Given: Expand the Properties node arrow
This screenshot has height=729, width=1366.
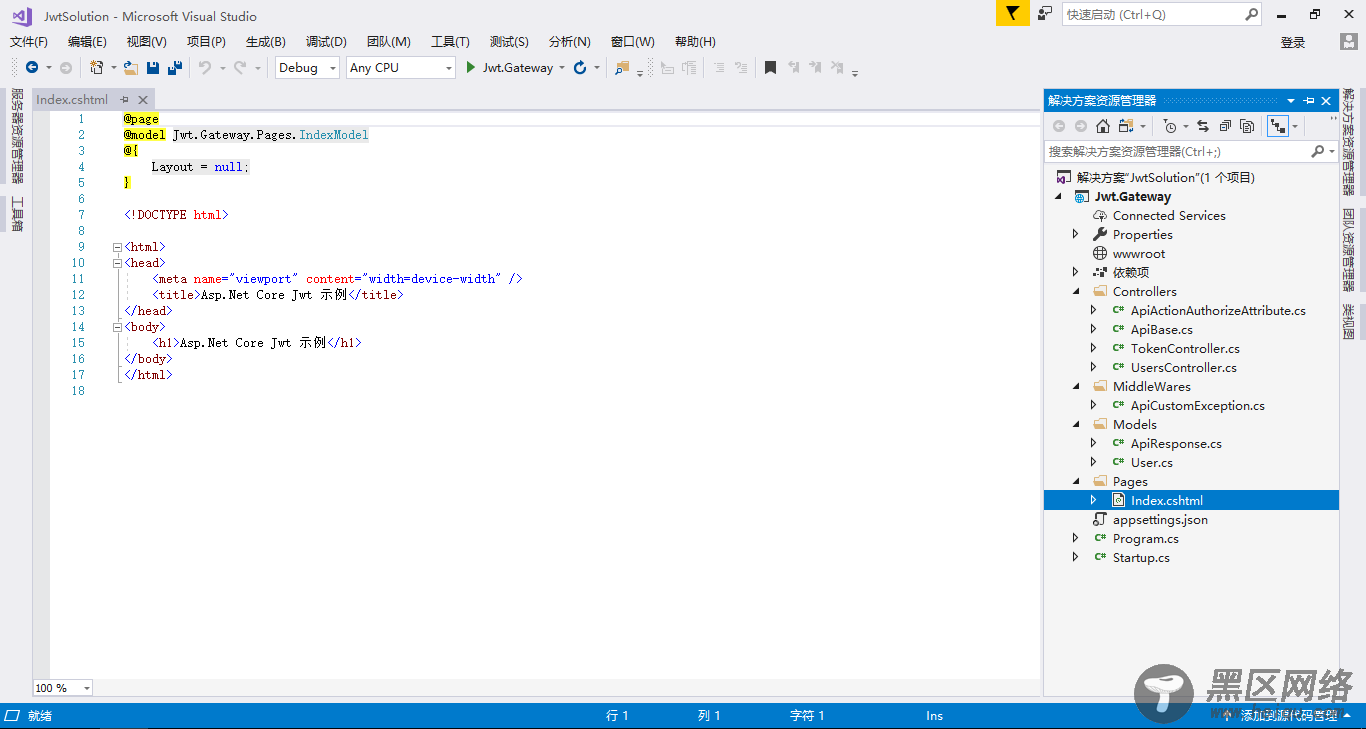Looking at the screenshot, I should point(1076,234).
